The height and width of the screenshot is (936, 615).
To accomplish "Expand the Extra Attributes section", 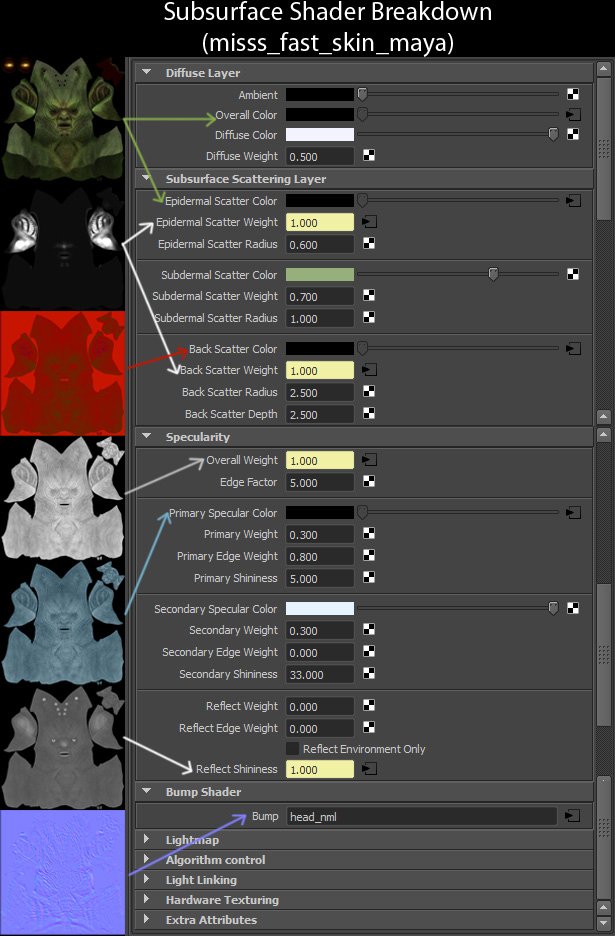I will tap(146, 919).
